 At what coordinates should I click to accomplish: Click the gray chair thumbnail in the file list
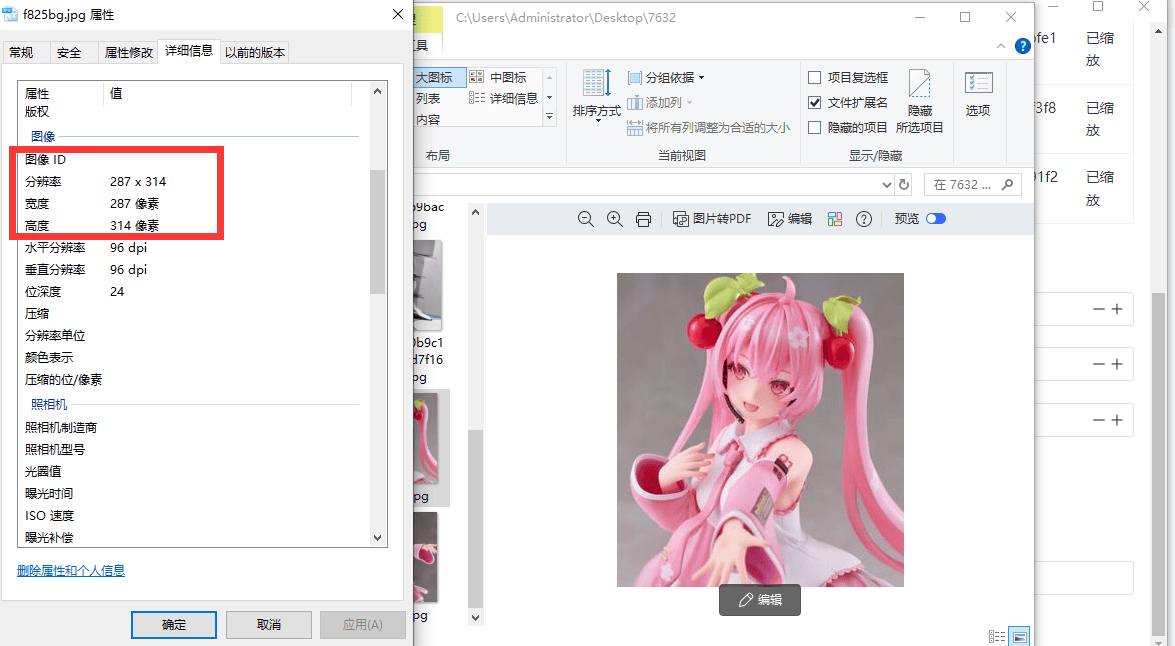click(x=428, y=285)
